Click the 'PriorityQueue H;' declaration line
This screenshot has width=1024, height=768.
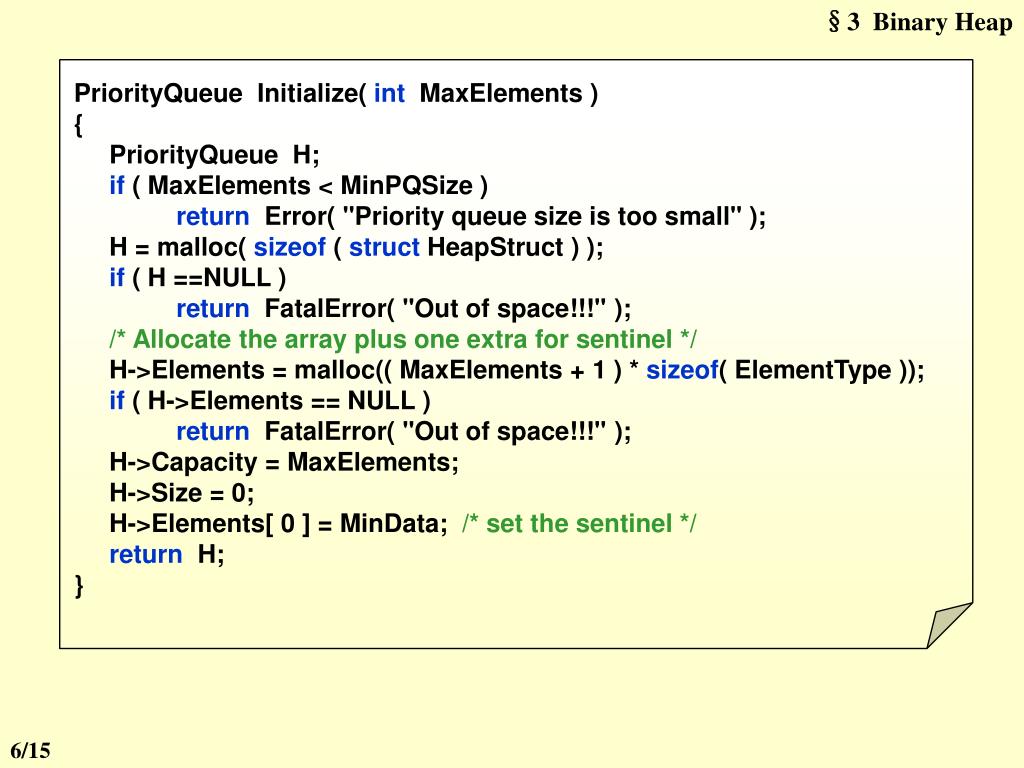coord(214,155)
